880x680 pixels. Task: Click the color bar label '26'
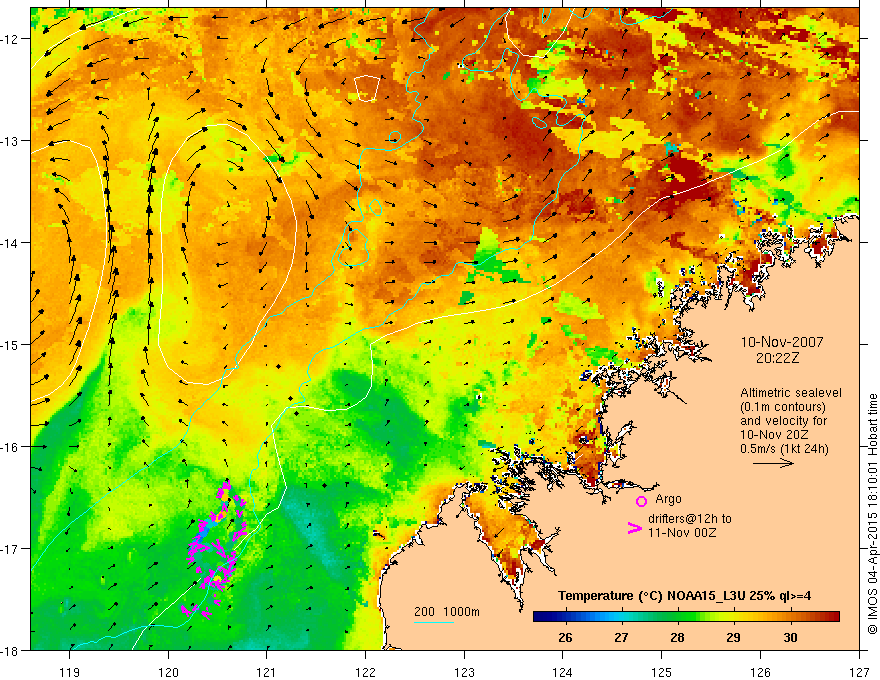pyautogui.click(x=565, y=637)
